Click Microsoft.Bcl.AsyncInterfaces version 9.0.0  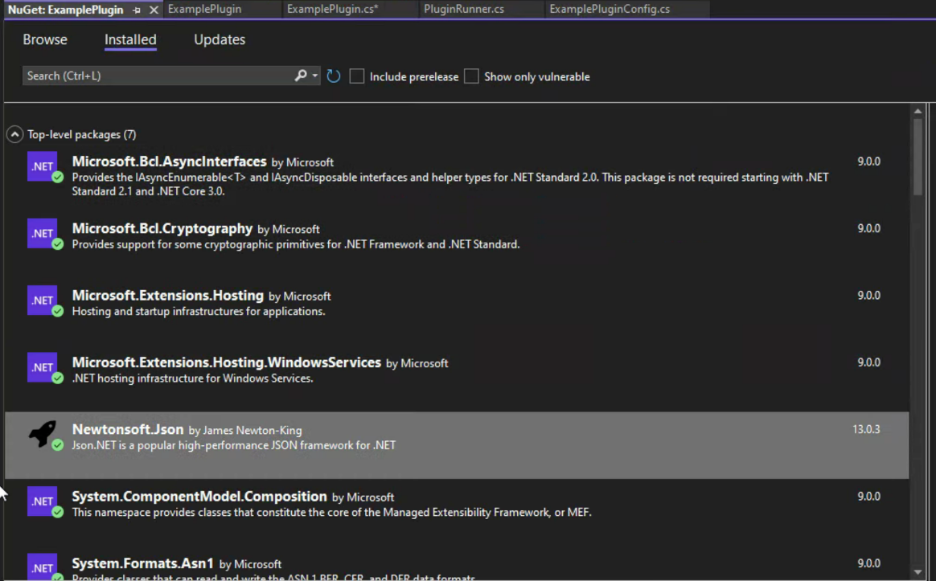(869, 162)
